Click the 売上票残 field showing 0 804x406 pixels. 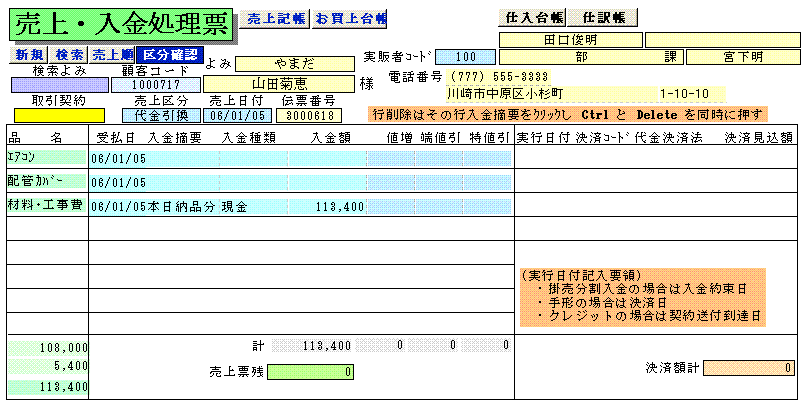310,372
